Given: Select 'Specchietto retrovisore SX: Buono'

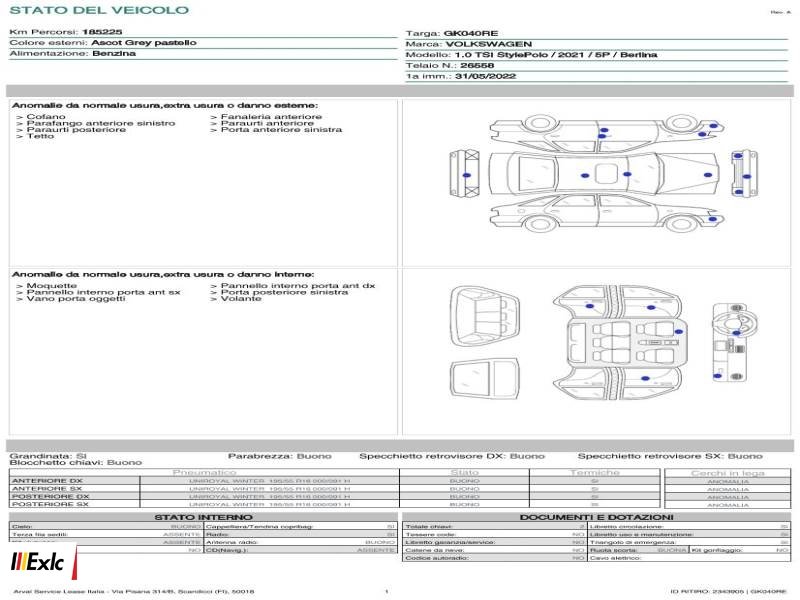Looking at the screenshot, I should tap(670, 456).
